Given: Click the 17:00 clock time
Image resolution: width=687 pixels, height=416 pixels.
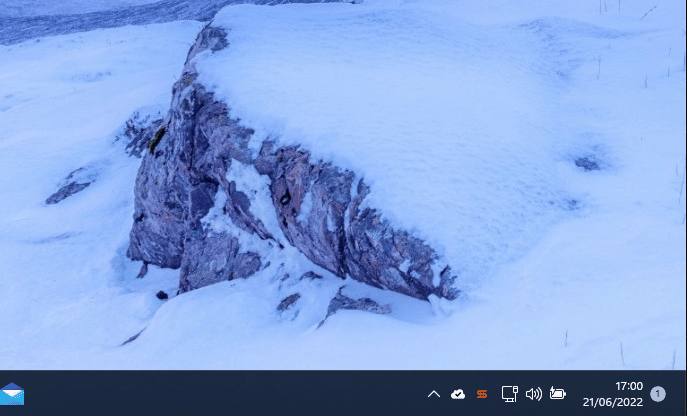Looking at the screenshot, I should 628,386.
